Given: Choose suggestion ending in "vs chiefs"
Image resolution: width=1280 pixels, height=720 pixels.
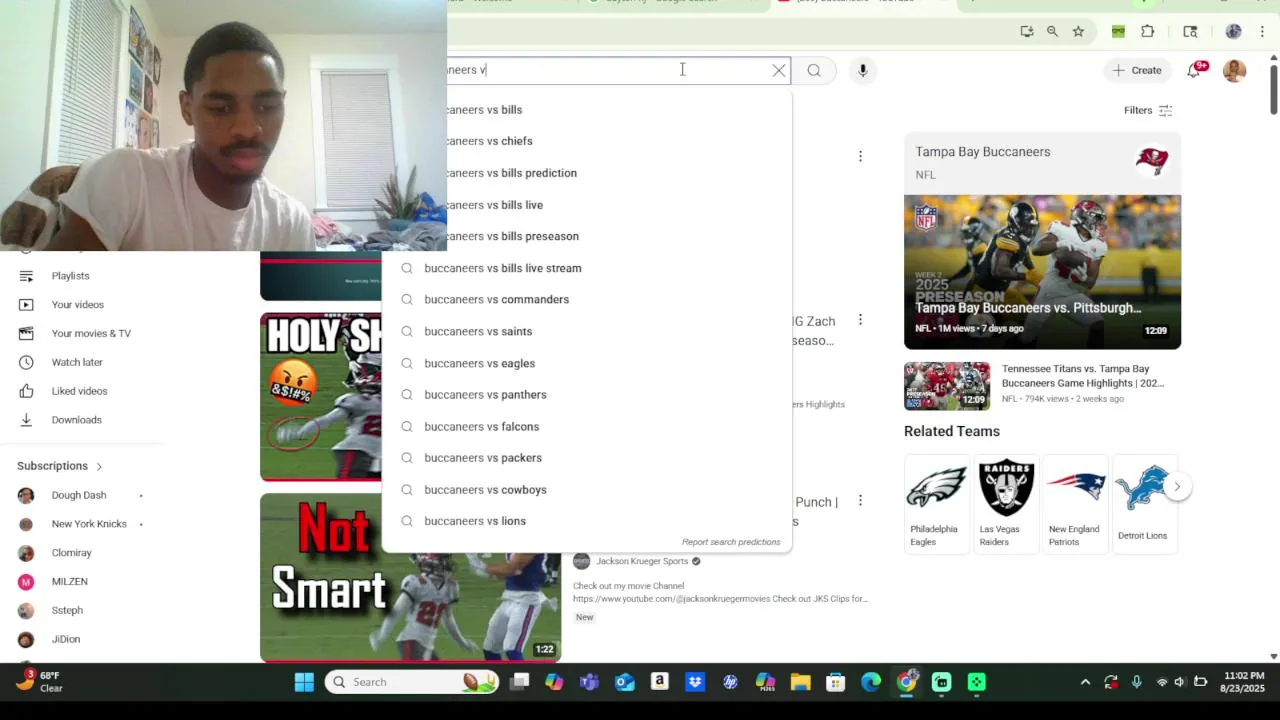Looking at the screenshot, I should click(x=619, y=141).
